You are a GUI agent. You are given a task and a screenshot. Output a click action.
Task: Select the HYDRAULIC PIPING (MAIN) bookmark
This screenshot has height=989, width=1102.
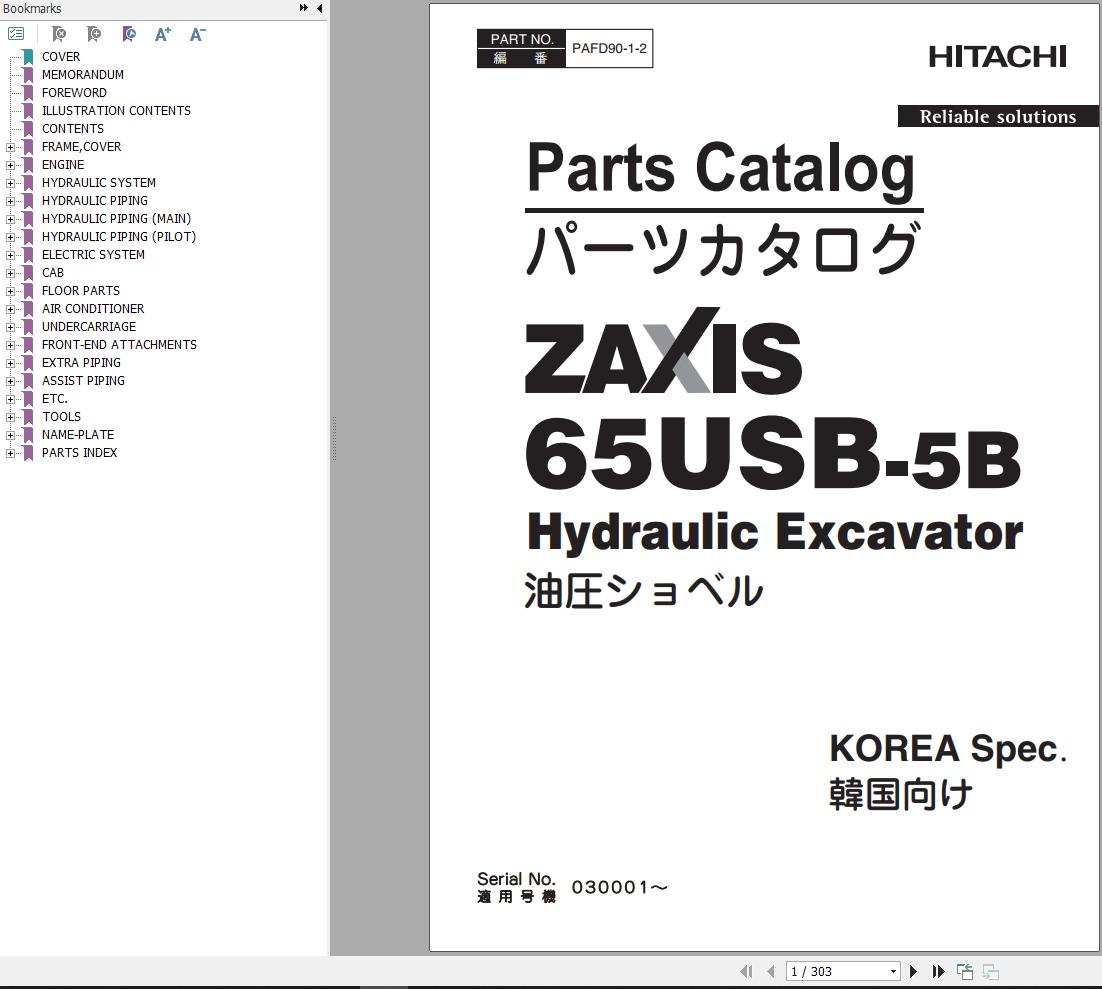[116, 219]
